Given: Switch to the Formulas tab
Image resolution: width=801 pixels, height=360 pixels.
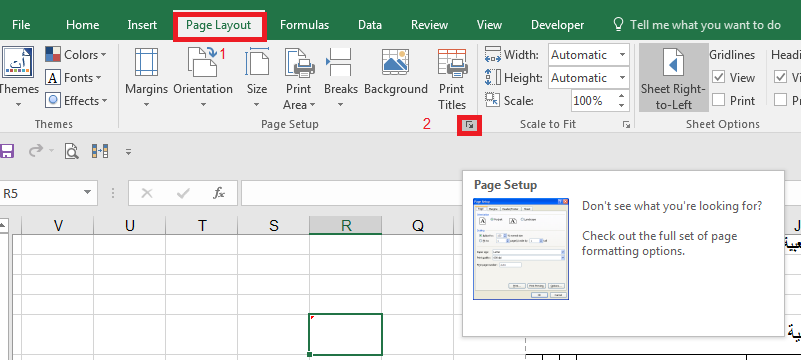Looking at the screenshot, I should tap(304, 25).
